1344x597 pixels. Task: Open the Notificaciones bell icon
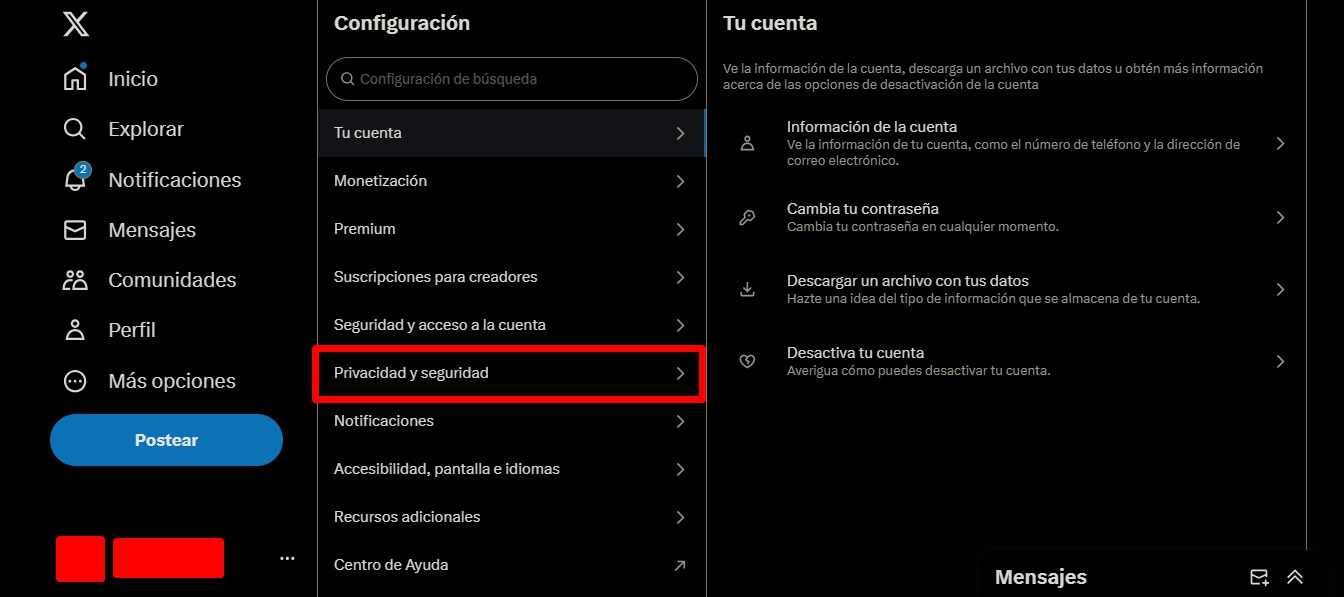pyautogui.click(x=75, y=180)
